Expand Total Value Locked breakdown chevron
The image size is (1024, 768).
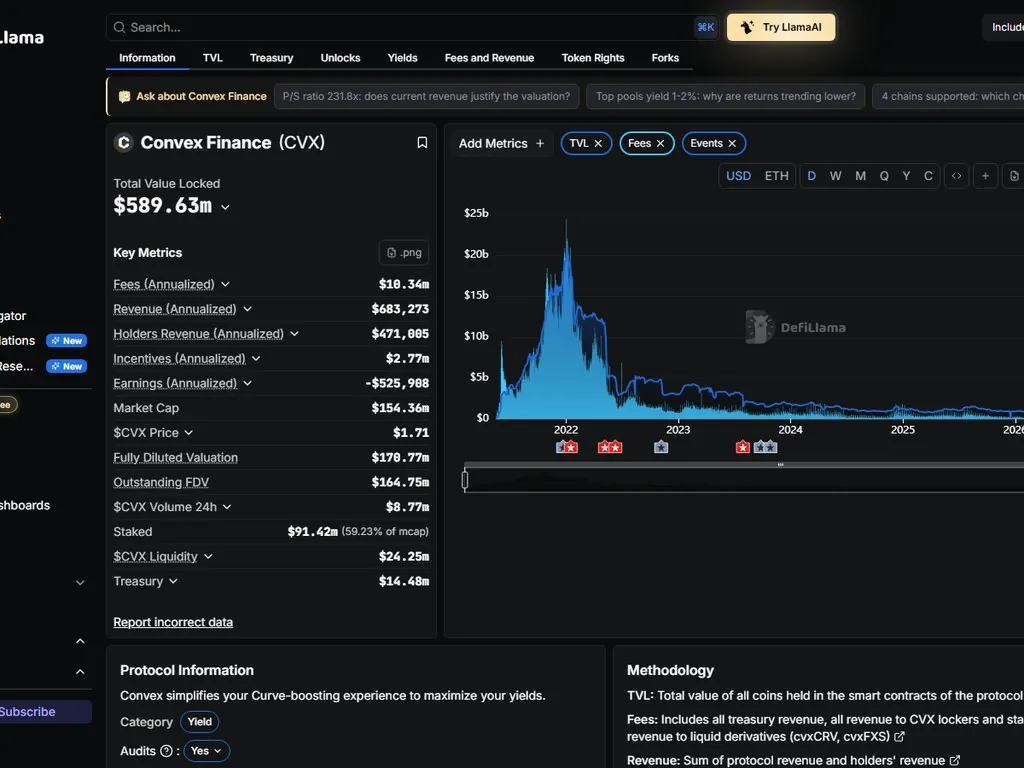point(225,207)
